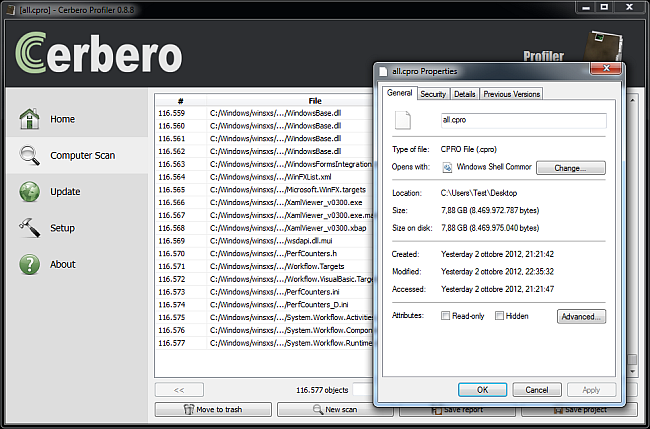Go to previous page with << button
The height and width of the screenshot is (429, 650).
(x=179, y=390)
